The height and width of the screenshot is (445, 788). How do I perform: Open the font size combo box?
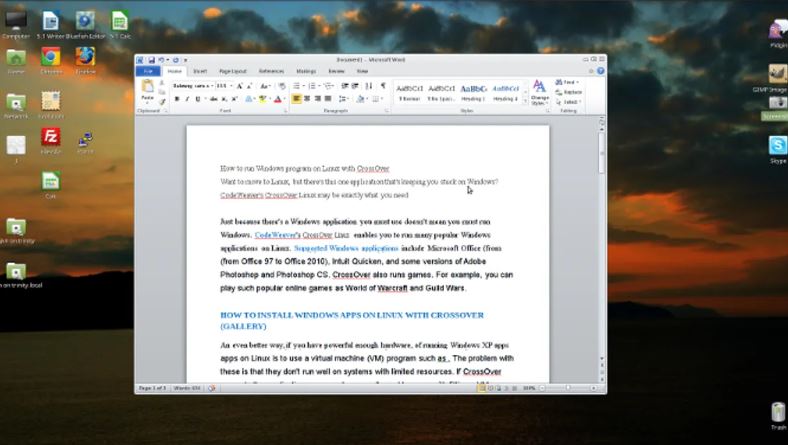[x=224, y=86]
